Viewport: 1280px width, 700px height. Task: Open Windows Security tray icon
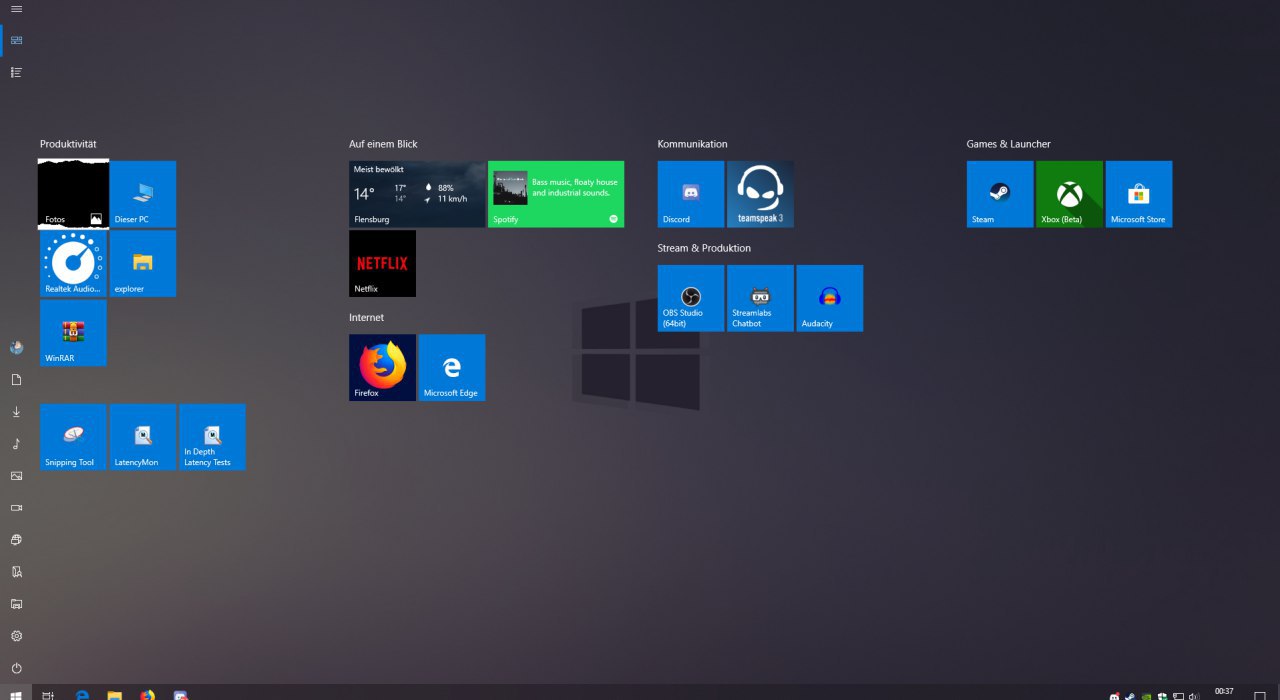pyautogui.click(x=1162, y=696)
